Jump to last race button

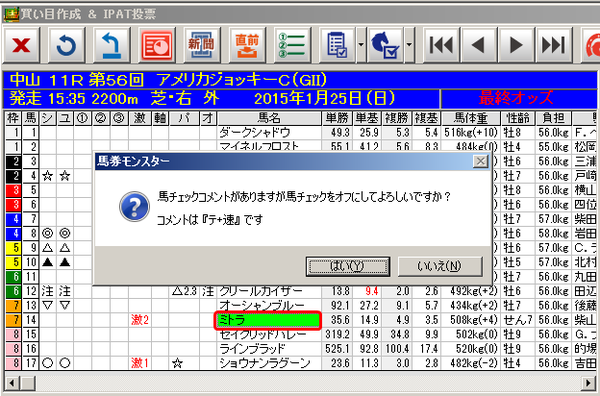[x=554, y=45]
